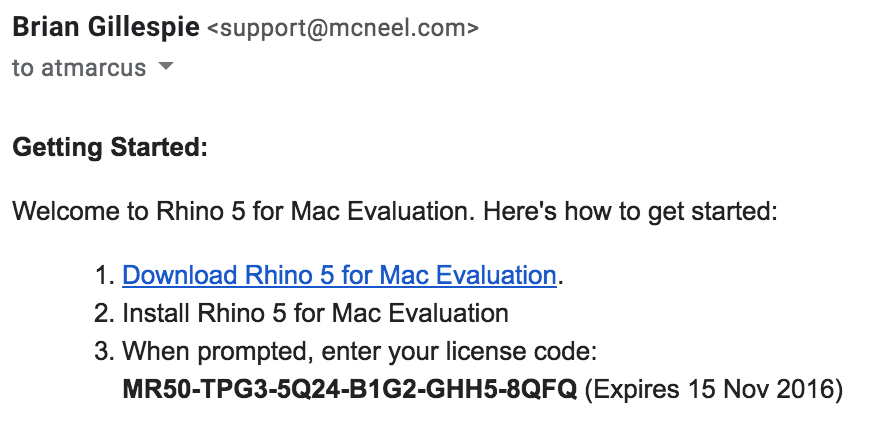884x426 pixels.
Task: Show details dropdown arrow beside atmarcus
Action: click(x=165, y=66)
